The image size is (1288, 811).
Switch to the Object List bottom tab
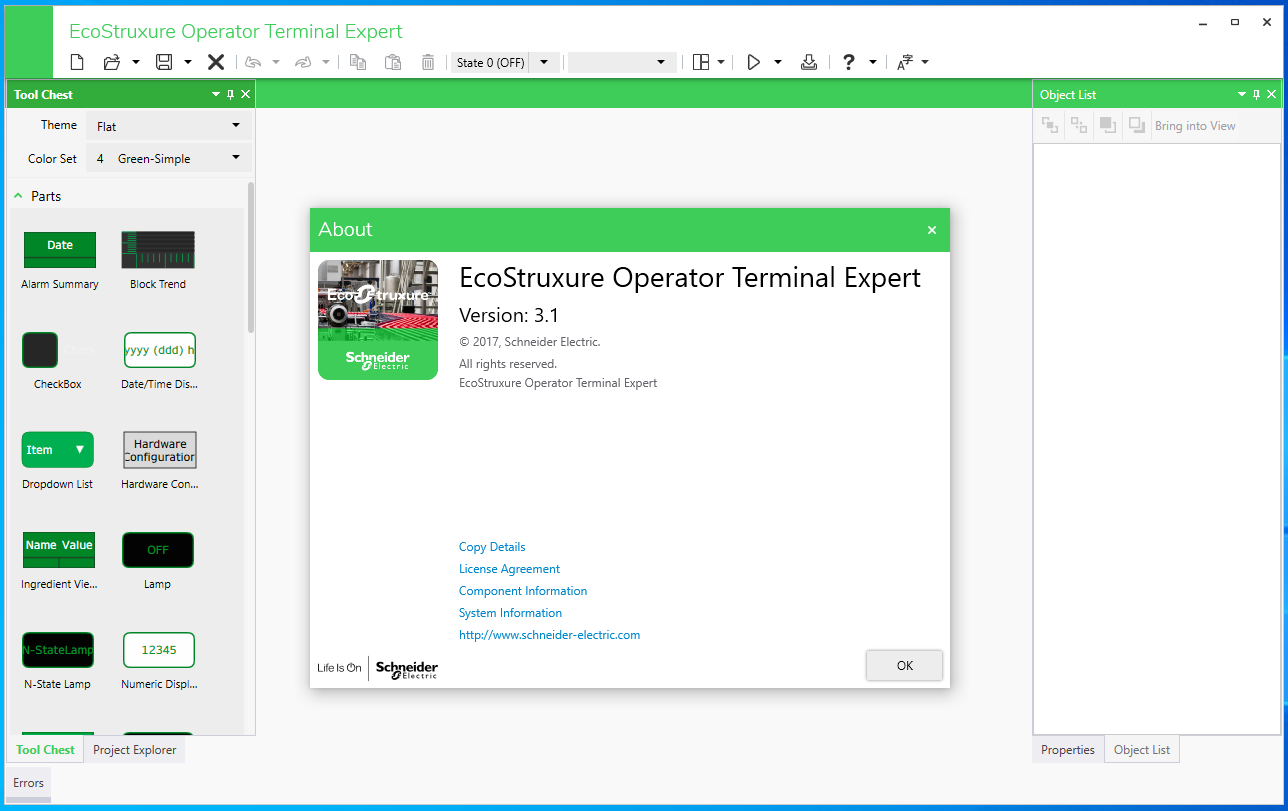click(1142, 749)
